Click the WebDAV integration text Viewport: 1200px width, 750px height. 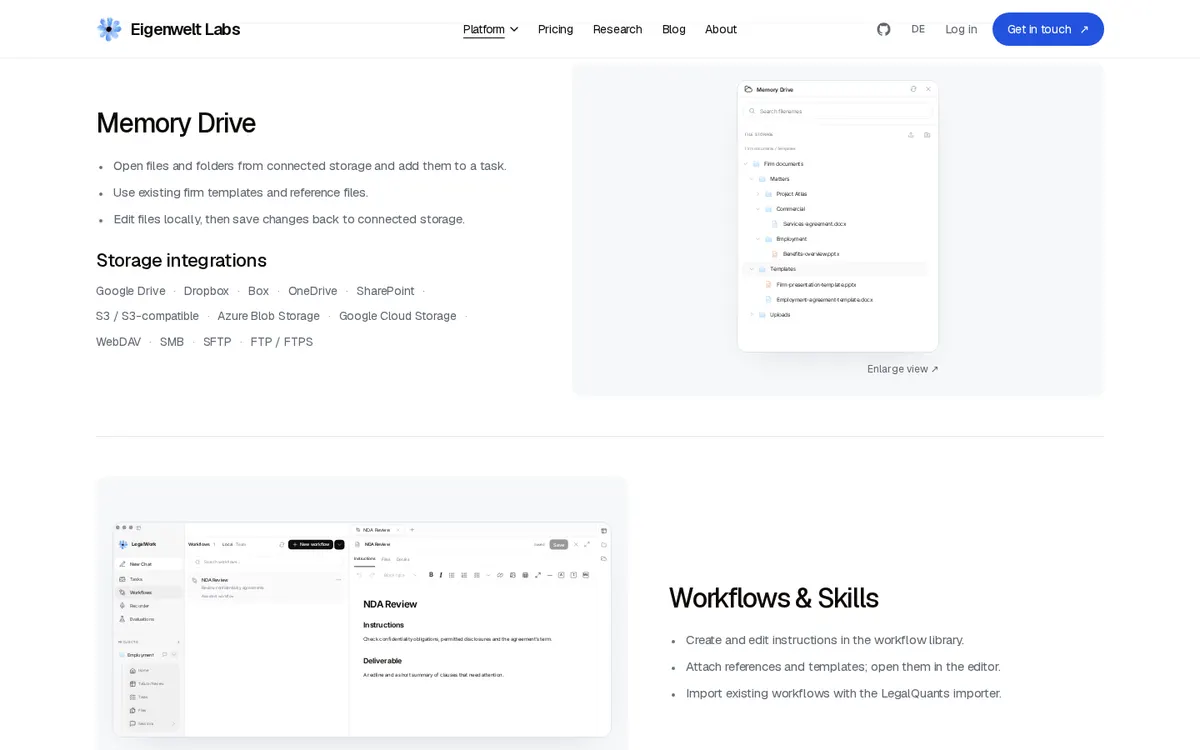click(118, 342)
